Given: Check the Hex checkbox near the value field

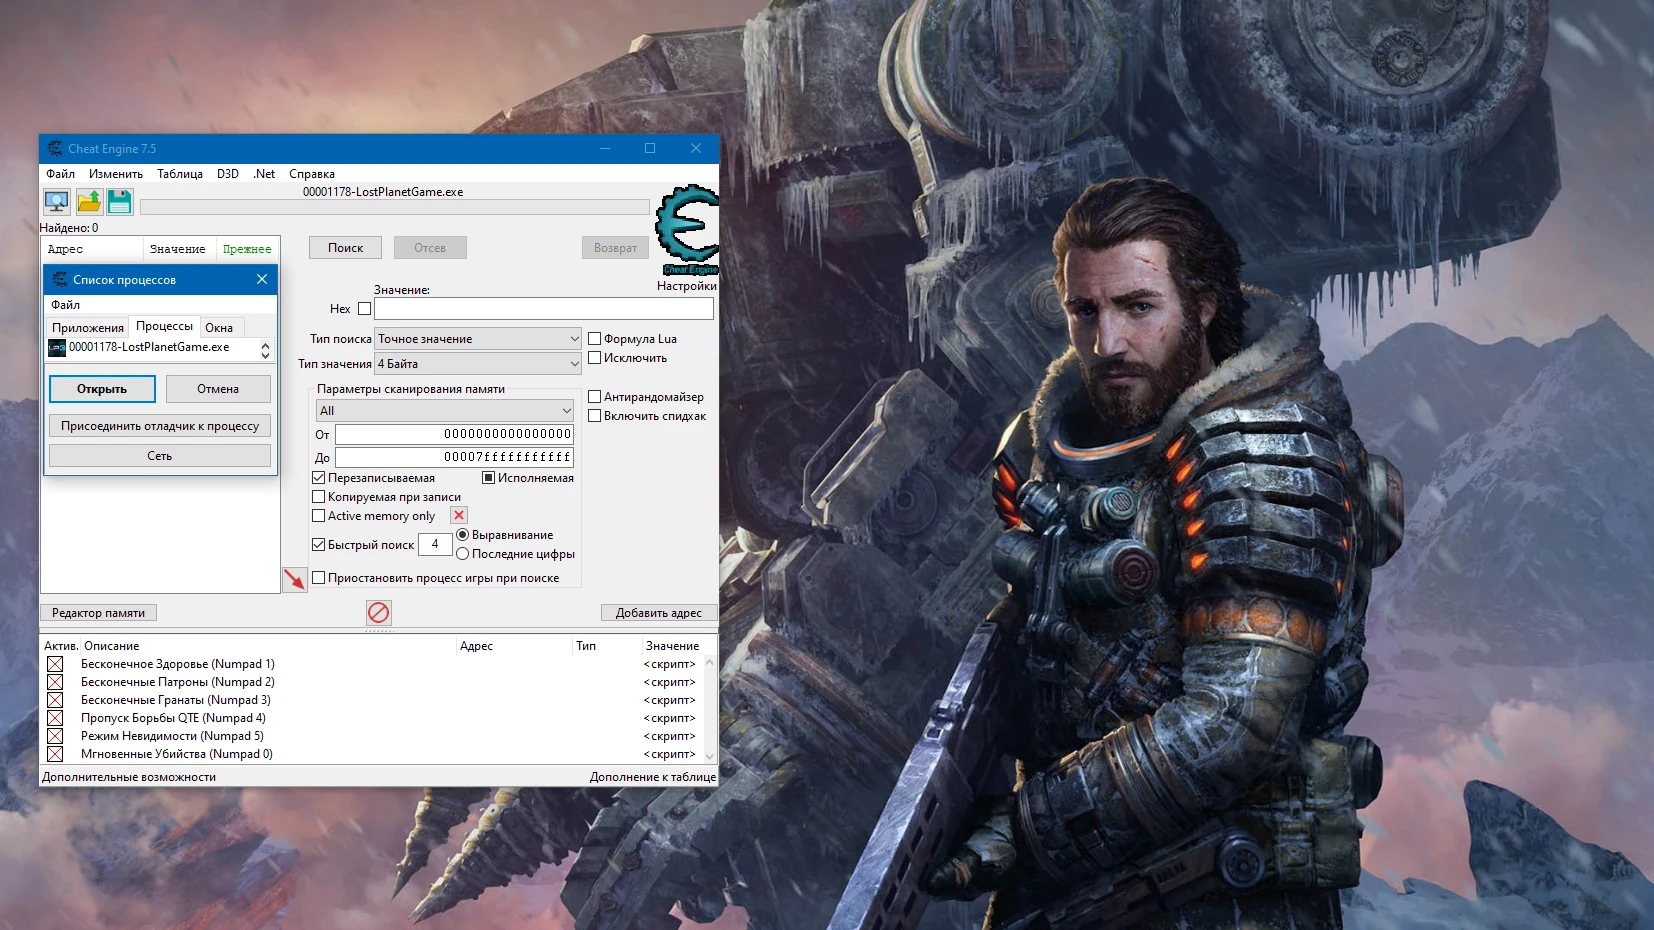Looking at the screenshot, I should pyautogui.click(x=362, y=308).
